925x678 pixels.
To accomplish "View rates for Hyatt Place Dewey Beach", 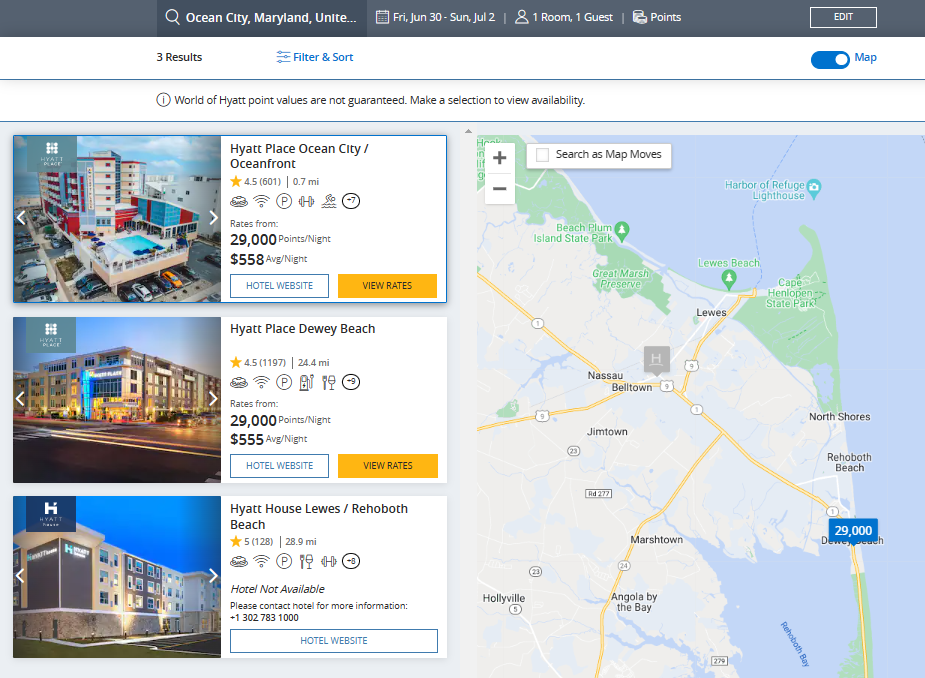I will (388, 466).
